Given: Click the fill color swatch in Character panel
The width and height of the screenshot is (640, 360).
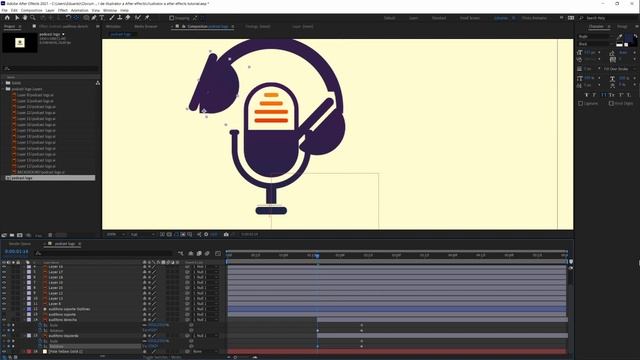Looking at the screenshot, I should coord(629,38).
